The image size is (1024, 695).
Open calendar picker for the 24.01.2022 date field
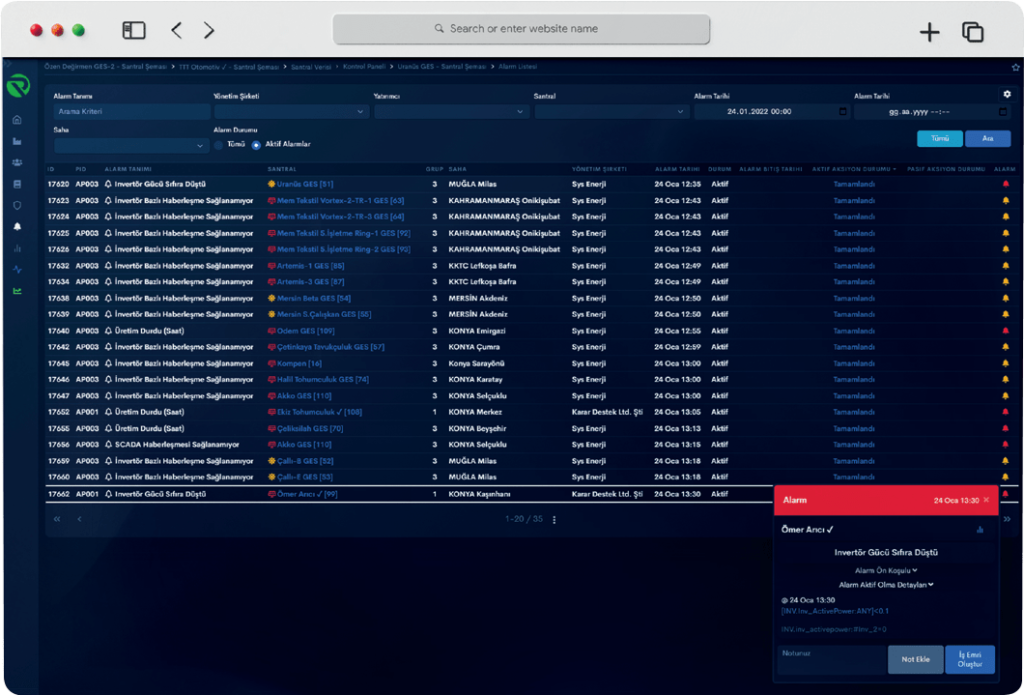coord(842,112)
